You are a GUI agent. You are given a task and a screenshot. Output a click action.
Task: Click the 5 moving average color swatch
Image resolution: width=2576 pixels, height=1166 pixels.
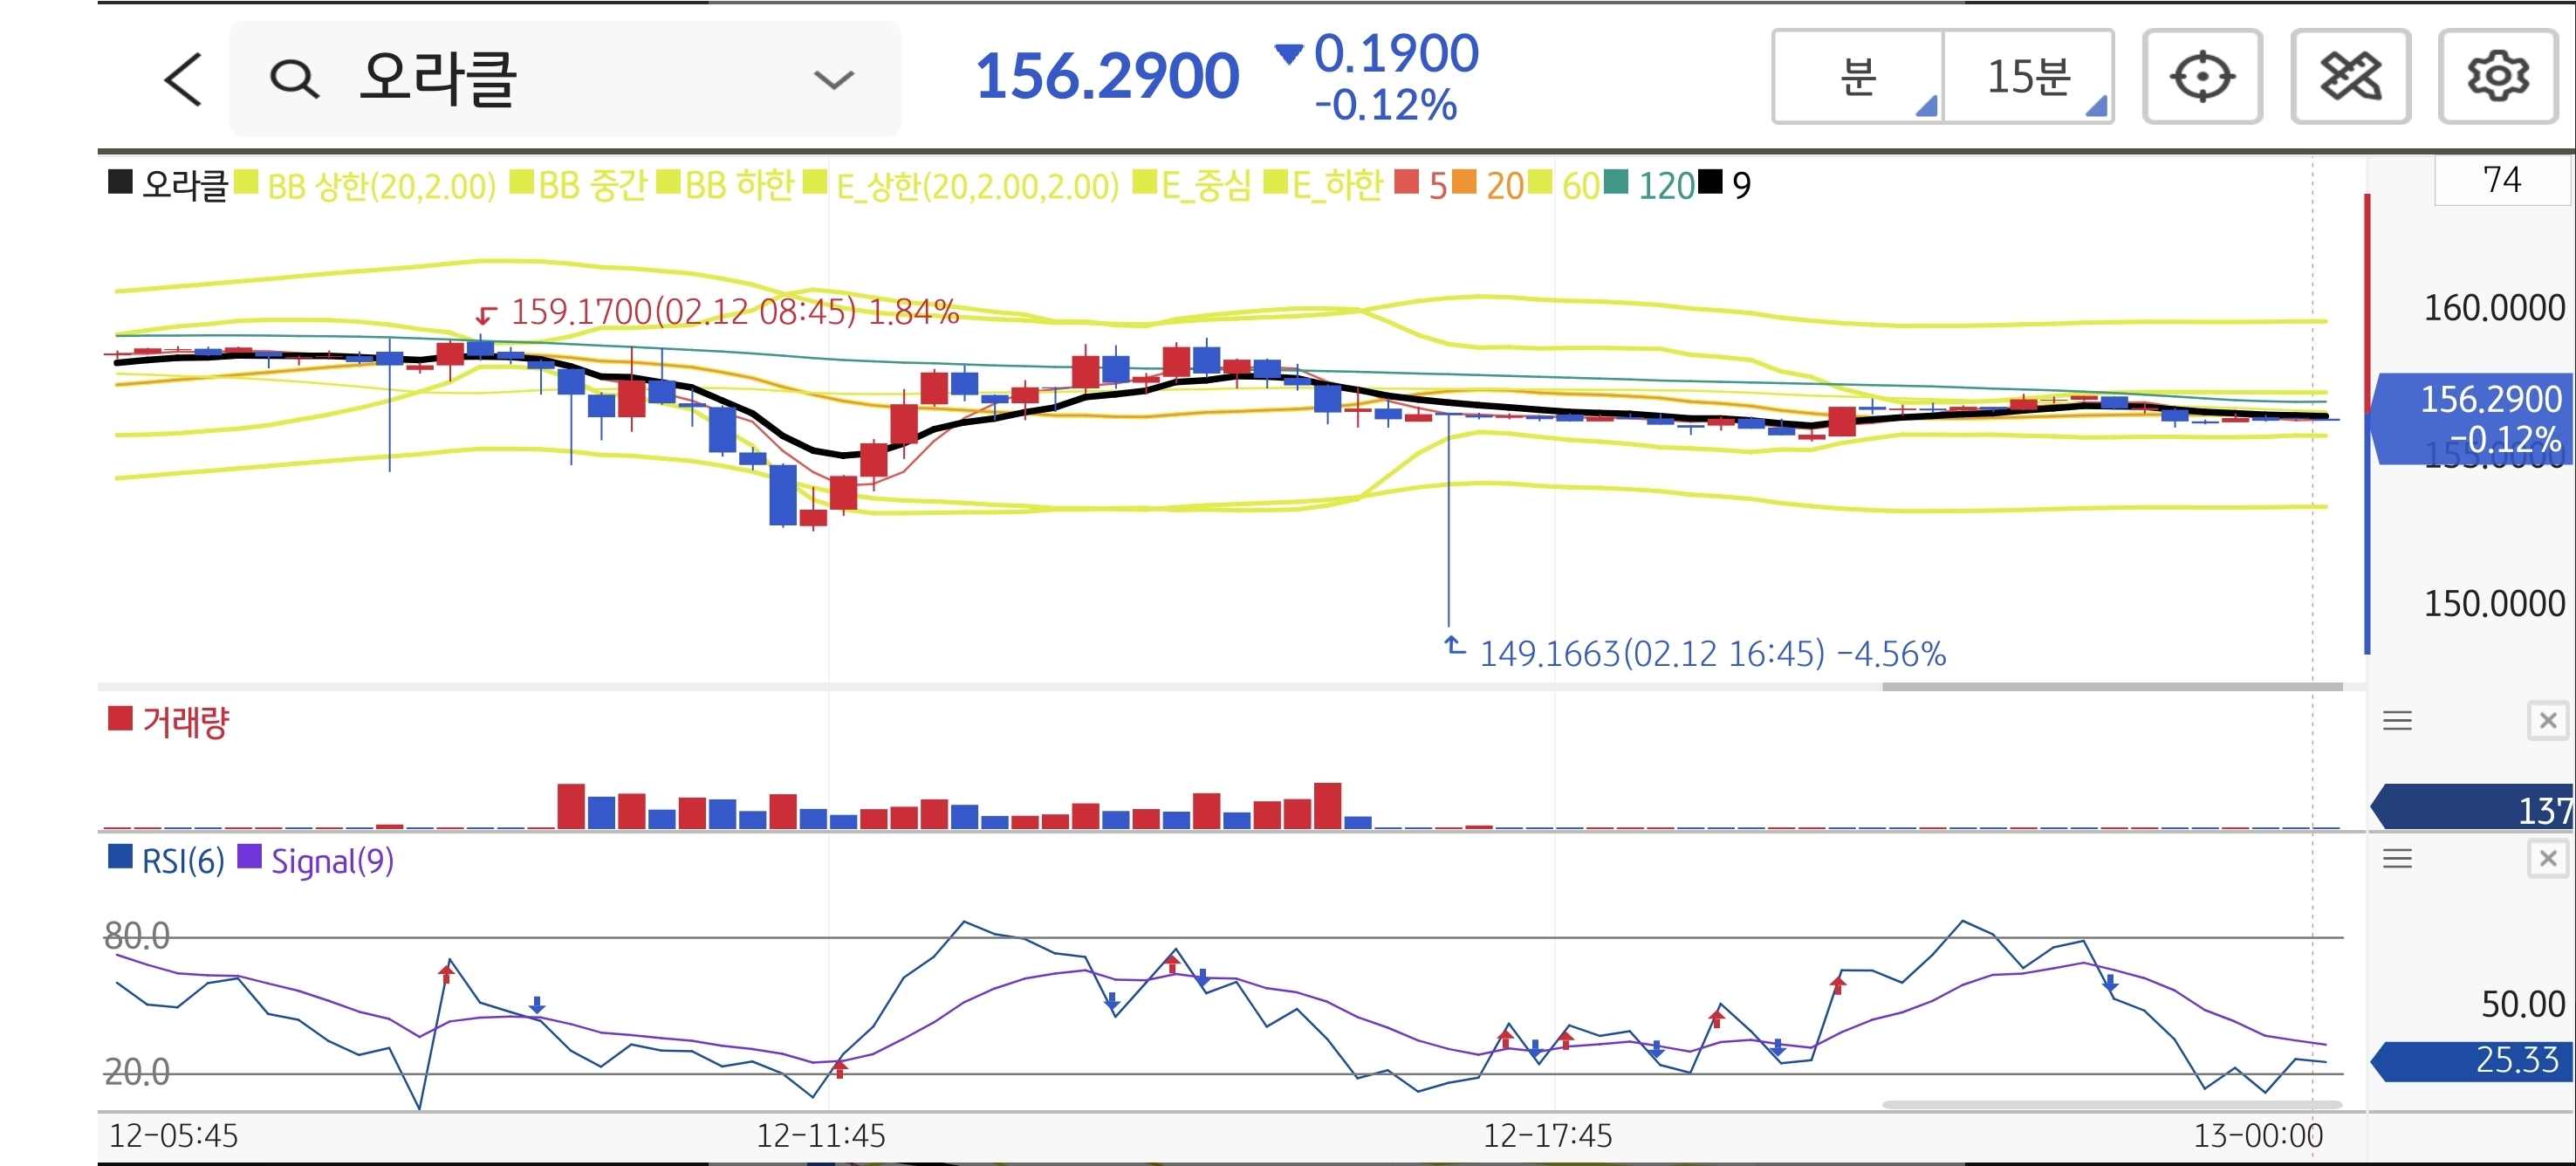1406,183
